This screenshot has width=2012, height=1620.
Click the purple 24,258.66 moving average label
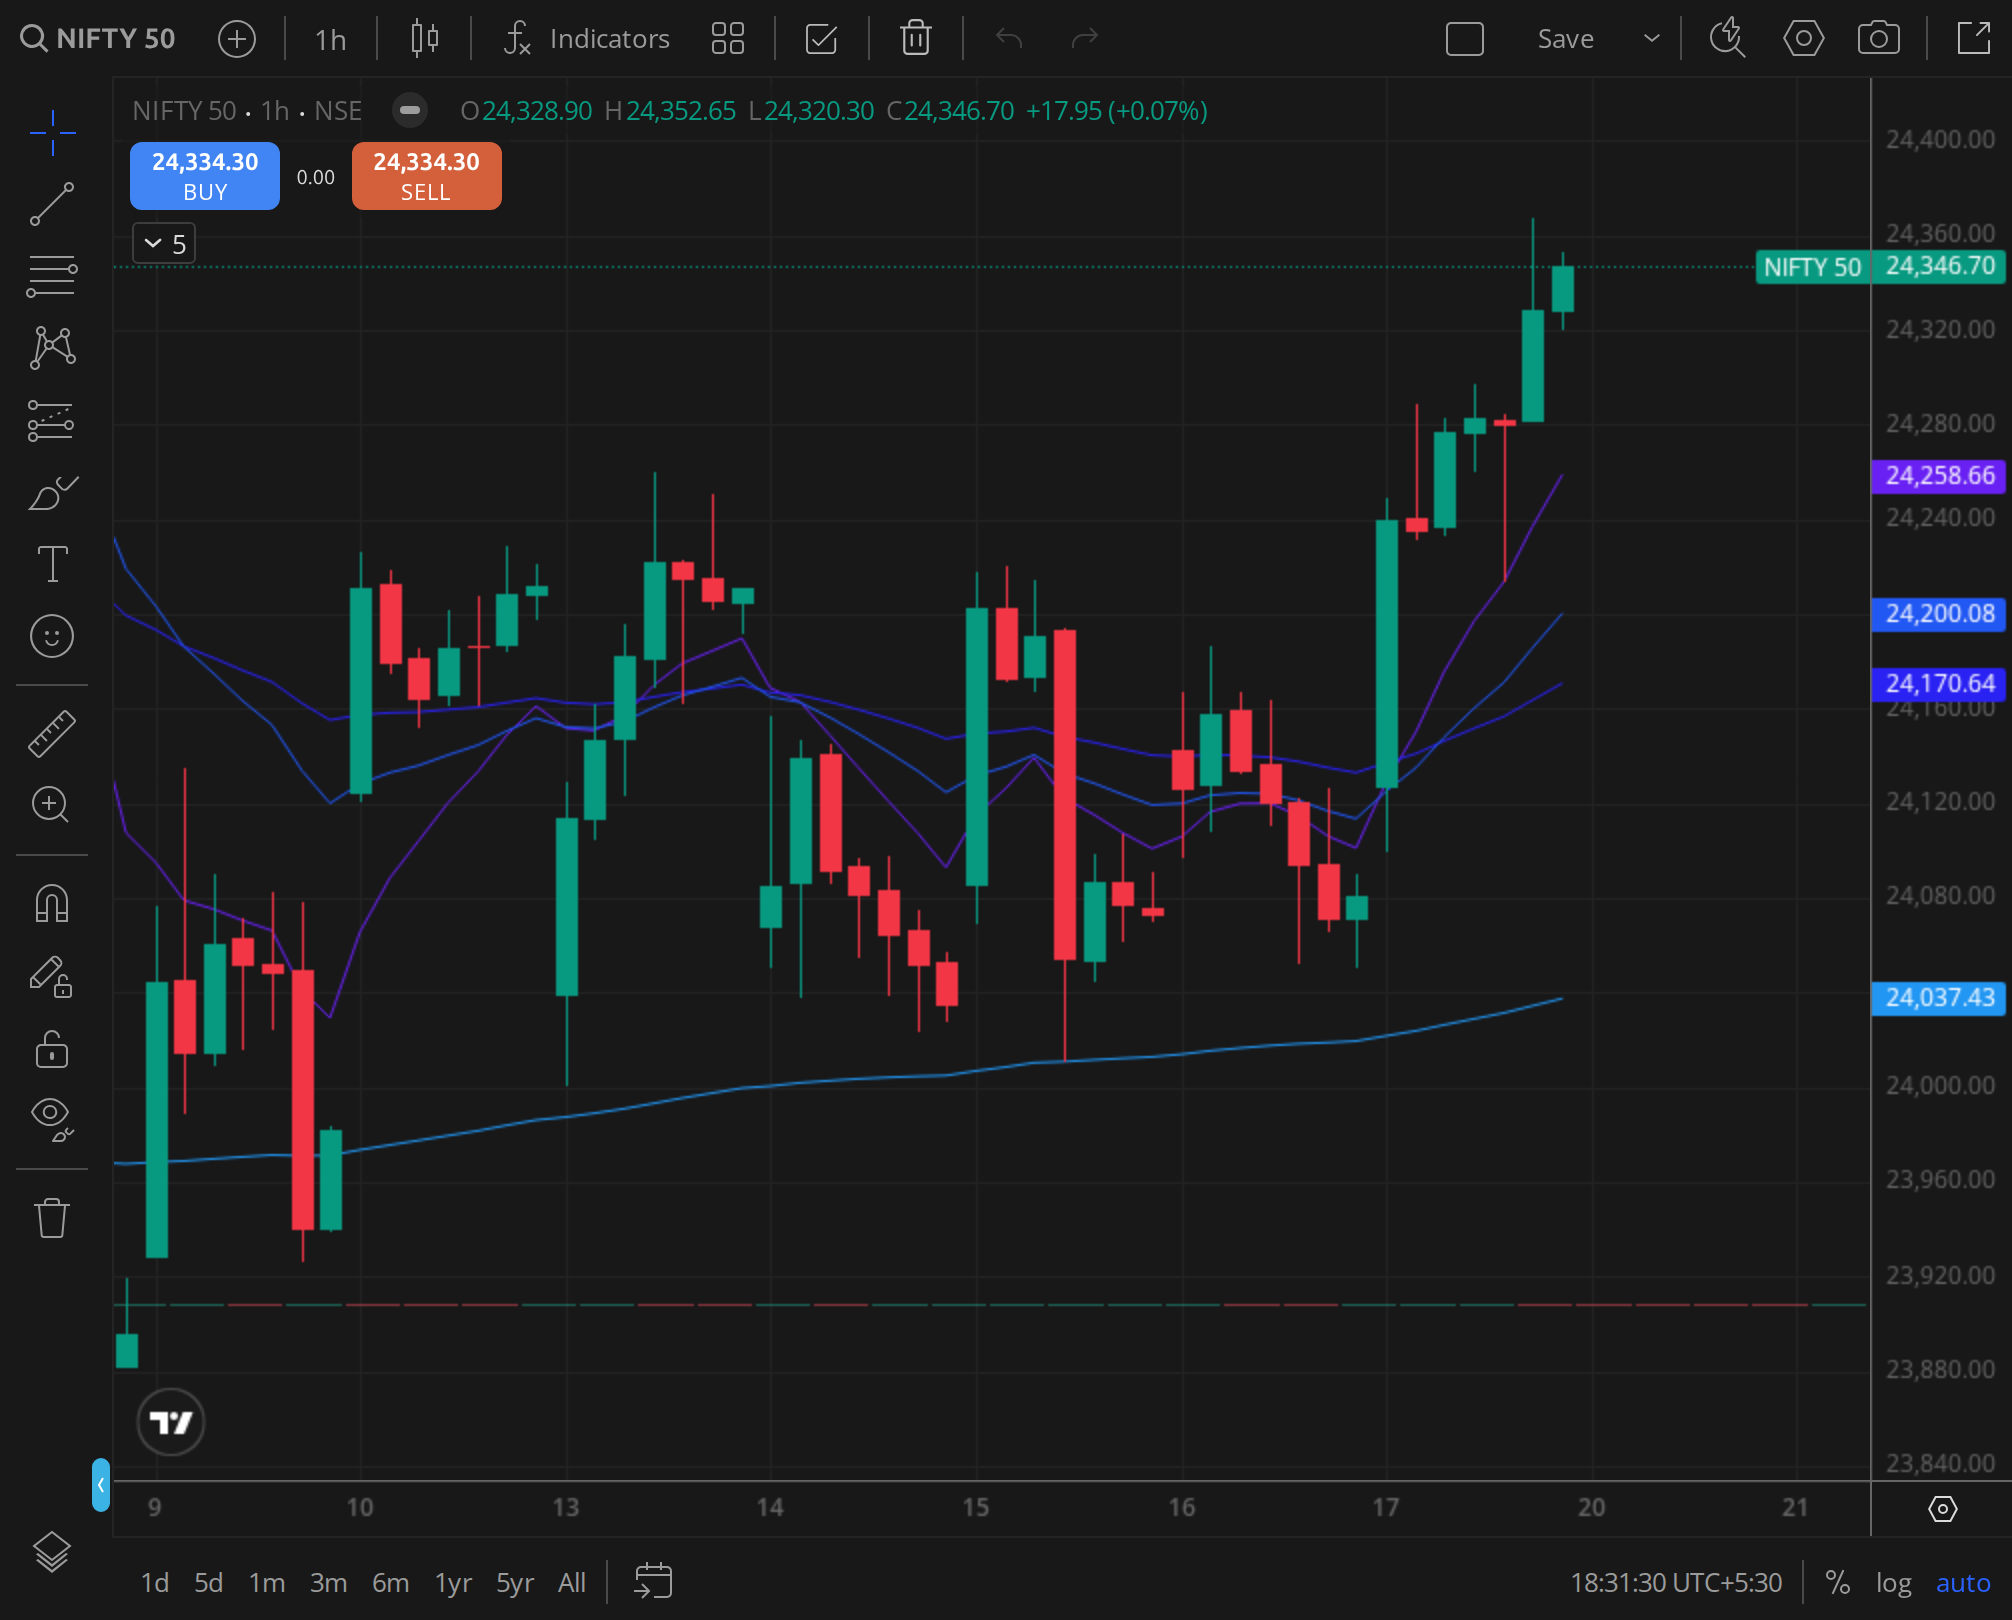(1939, 476)
